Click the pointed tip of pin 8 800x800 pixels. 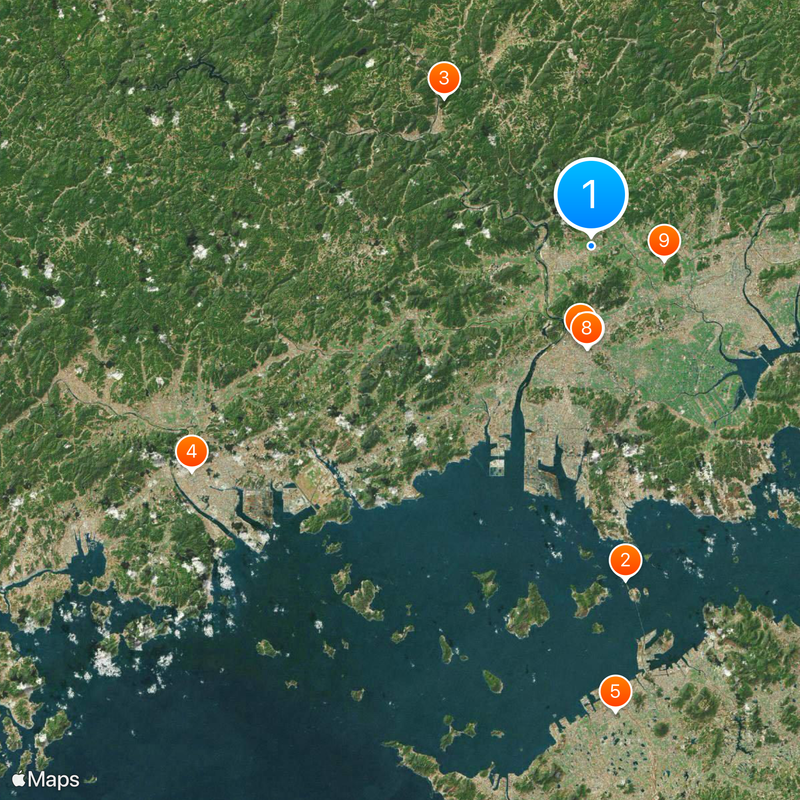pyautogui.click(x=587, y=348)
